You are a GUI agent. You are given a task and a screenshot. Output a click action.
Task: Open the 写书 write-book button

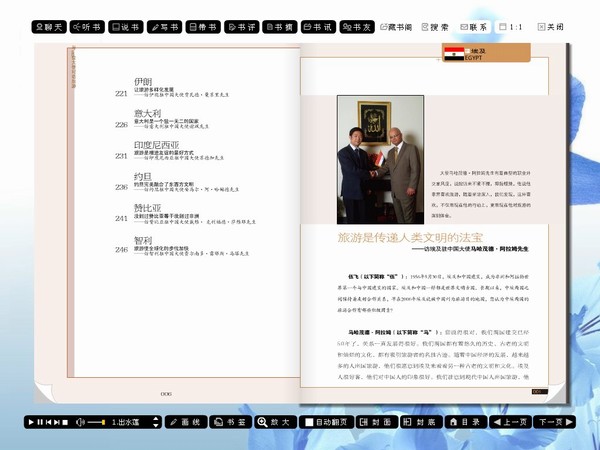click(x=165, y=27)
